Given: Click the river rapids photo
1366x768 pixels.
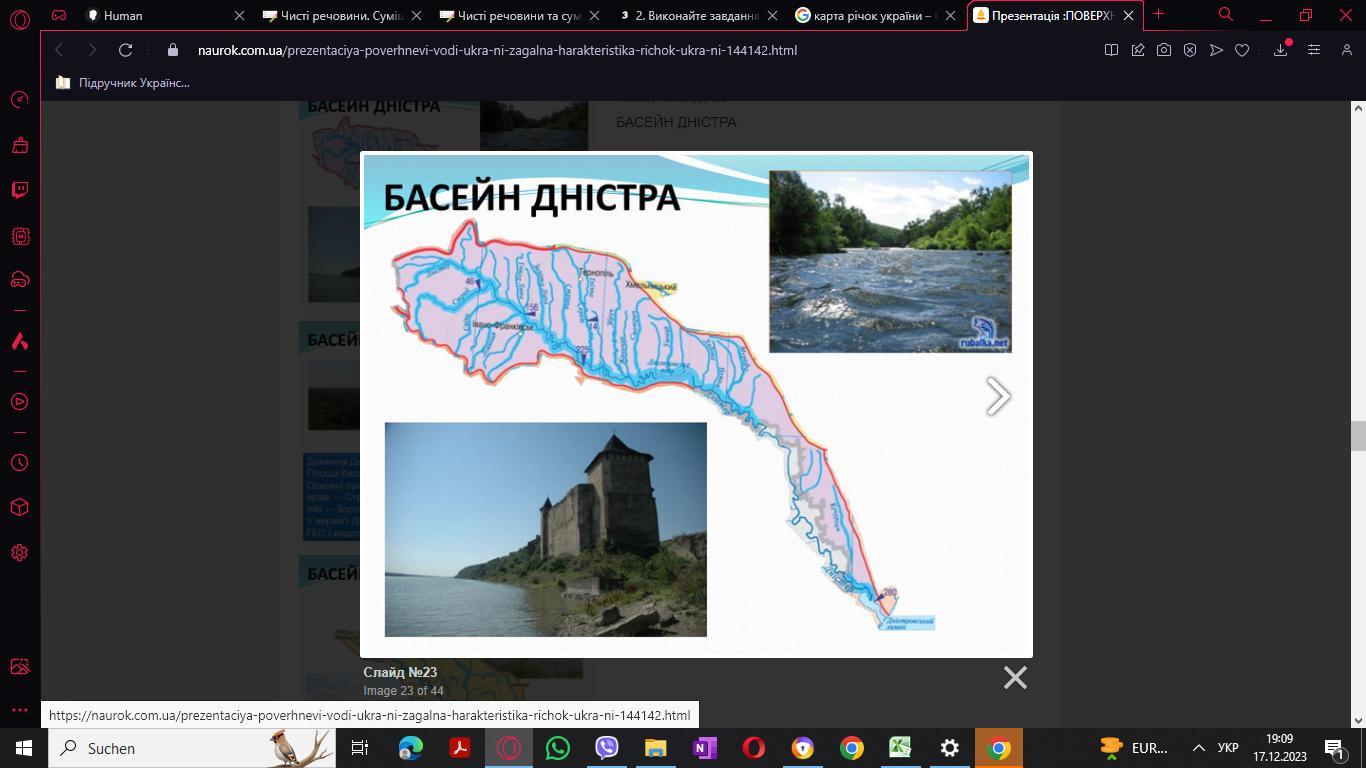Looking at the screenshot, I should 890,262.
